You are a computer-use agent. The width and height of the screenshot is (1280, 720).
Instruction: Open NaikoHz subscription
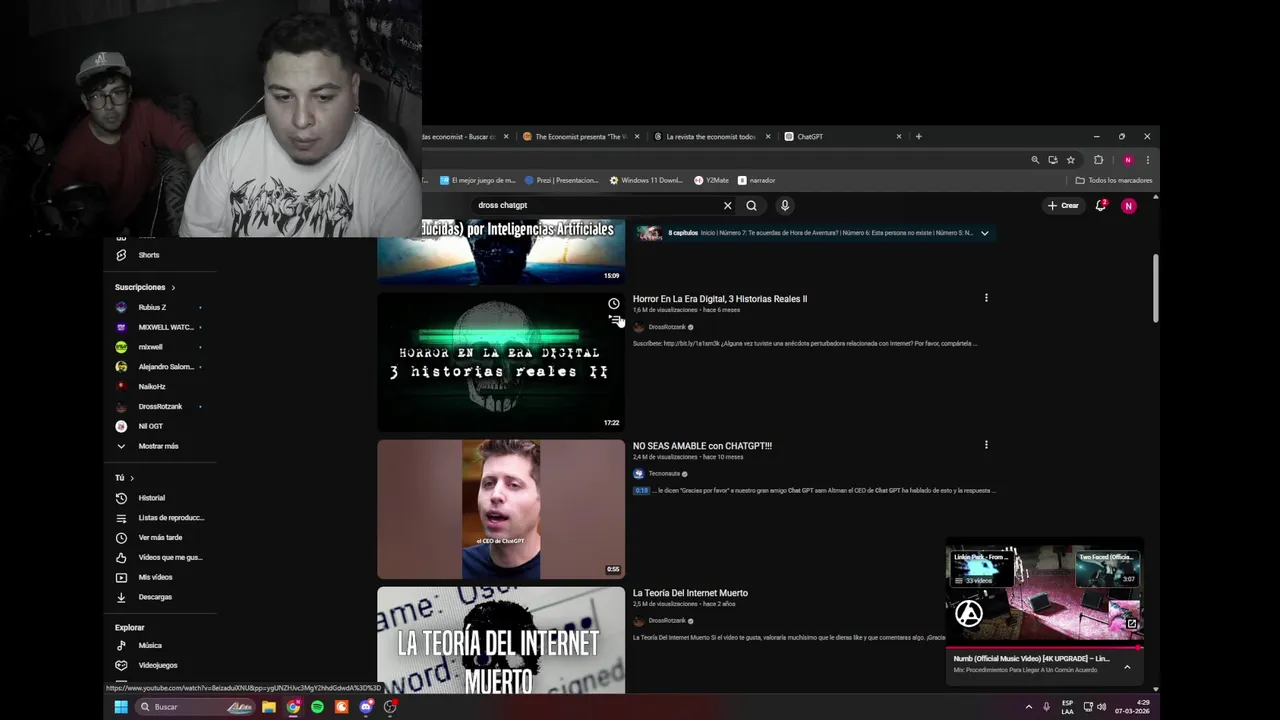tap(152, 387)
